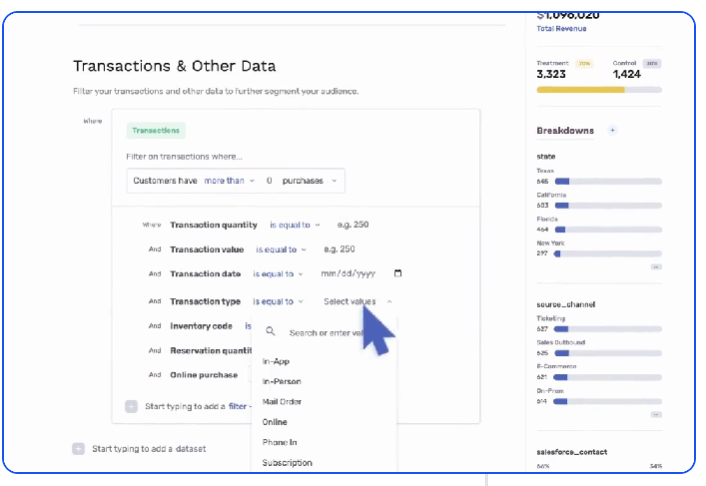706x486 pixels.
Task: Select the Subscription option
Action: 287,462
